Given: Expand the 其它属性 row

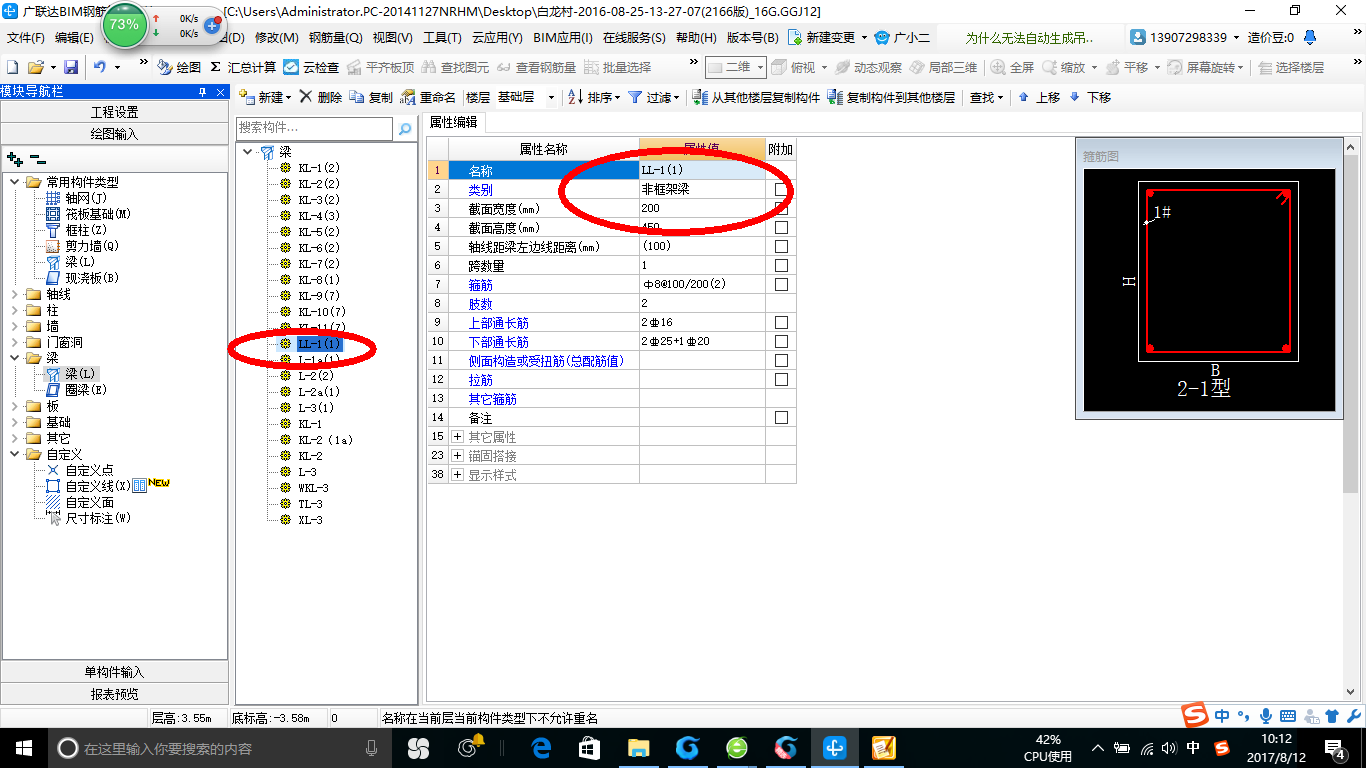Looking at the screenshot, I should click(x=458, y=437).
